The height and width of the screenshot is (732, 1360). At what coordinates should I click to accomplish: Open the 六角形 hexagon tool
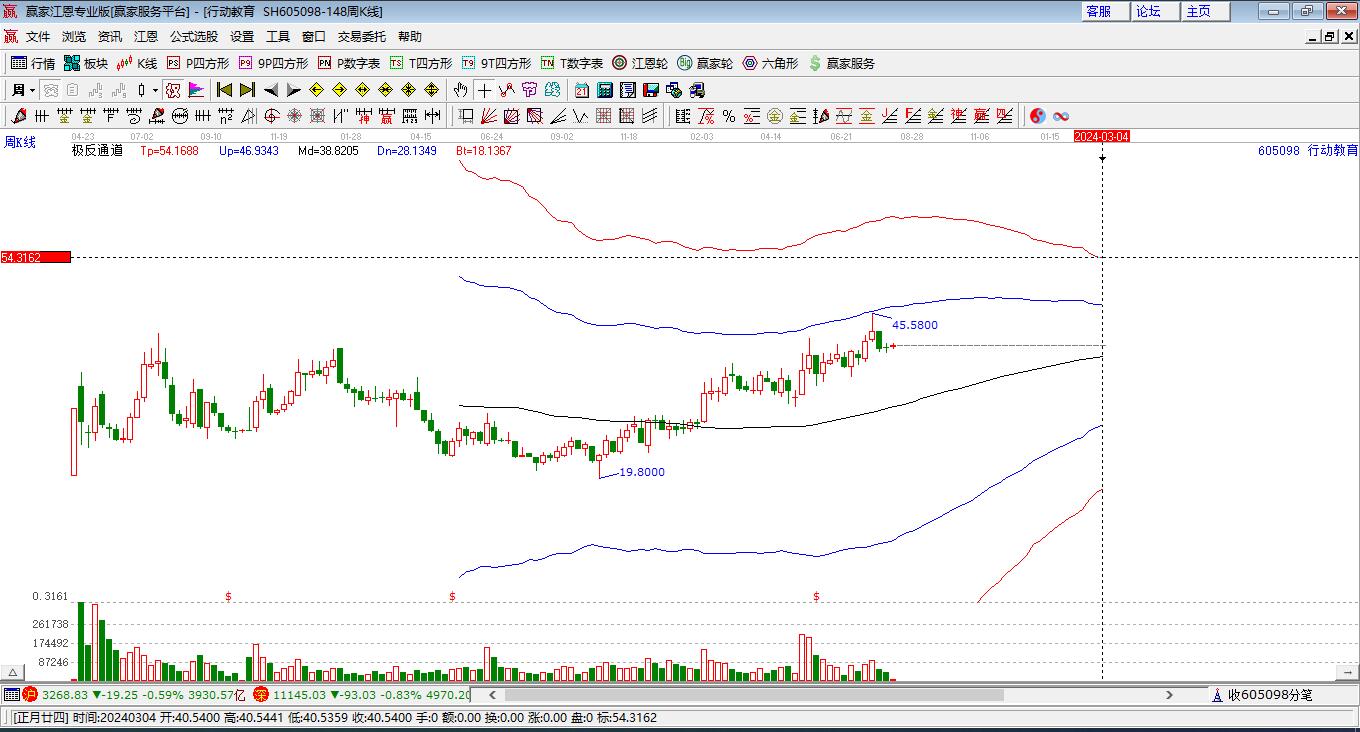click(770, 63)
